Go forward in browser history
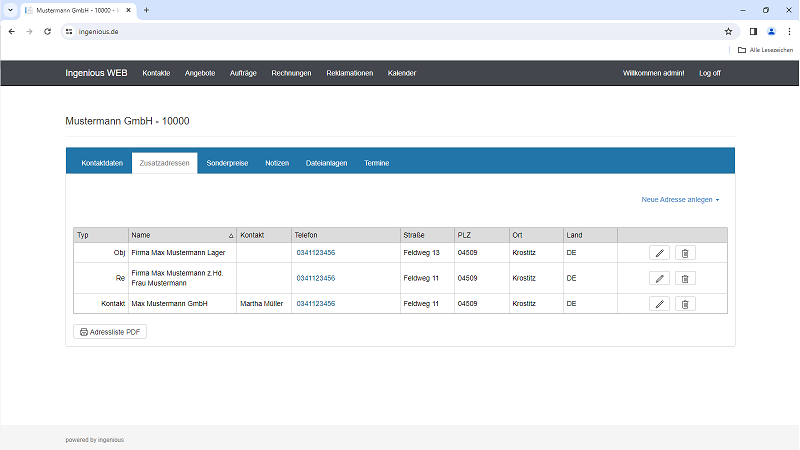Image resolution: width=800 pixels, height=450 pixels. coord(30,32)
